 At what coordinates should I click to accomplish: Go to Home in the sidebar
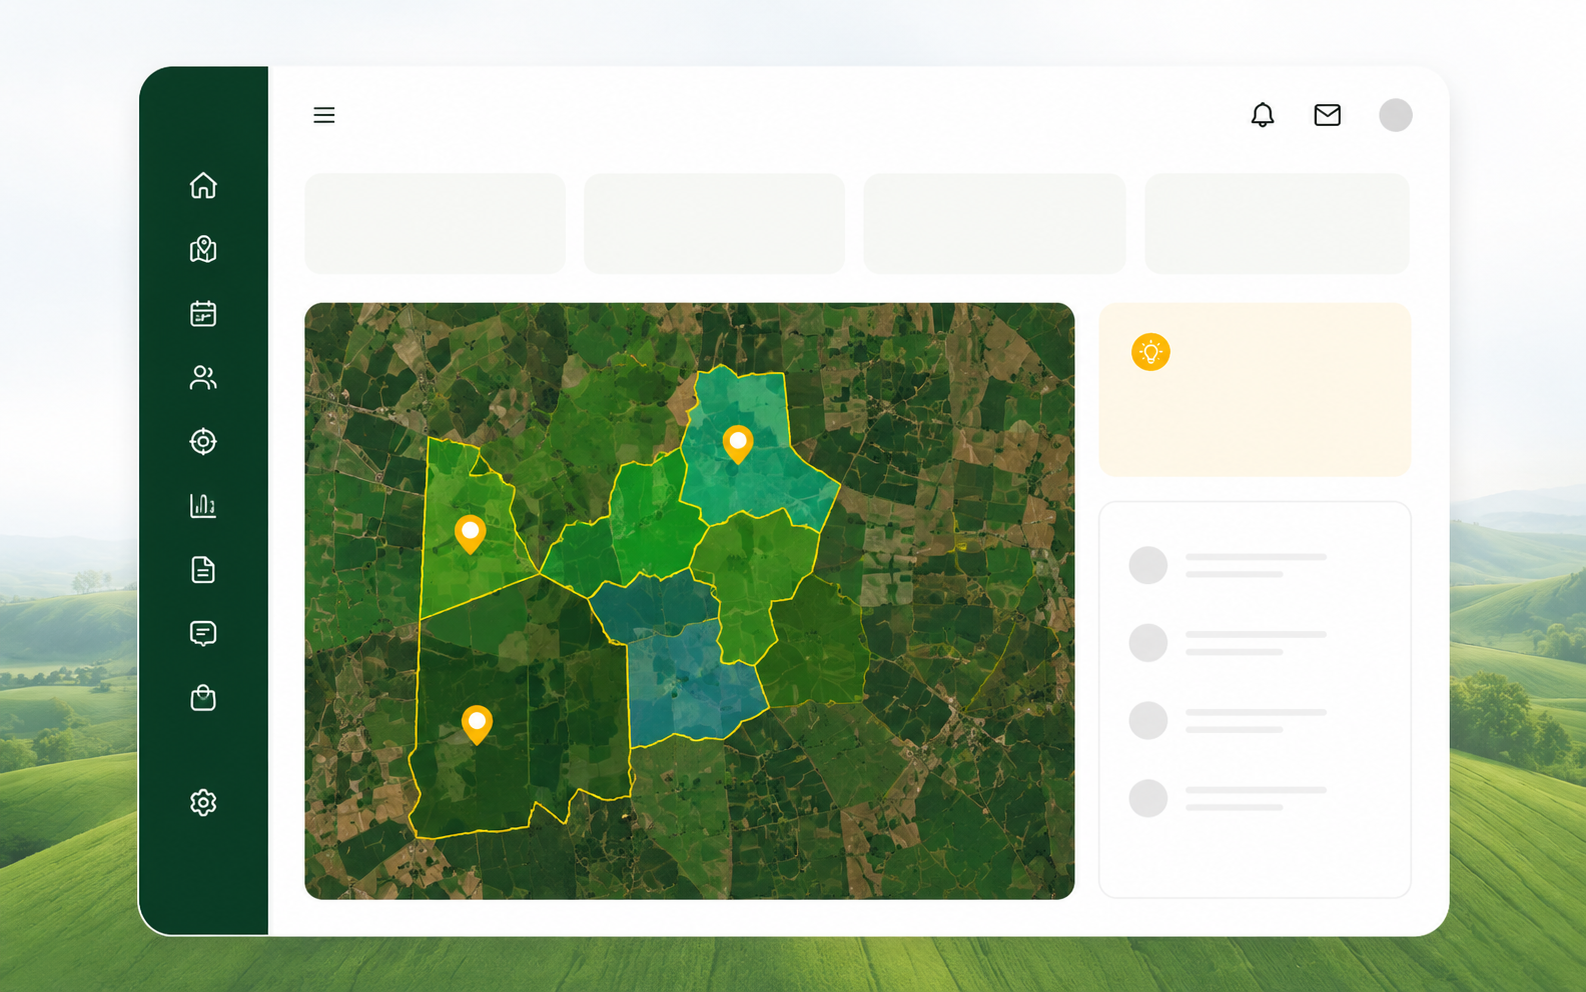[203, 185]
